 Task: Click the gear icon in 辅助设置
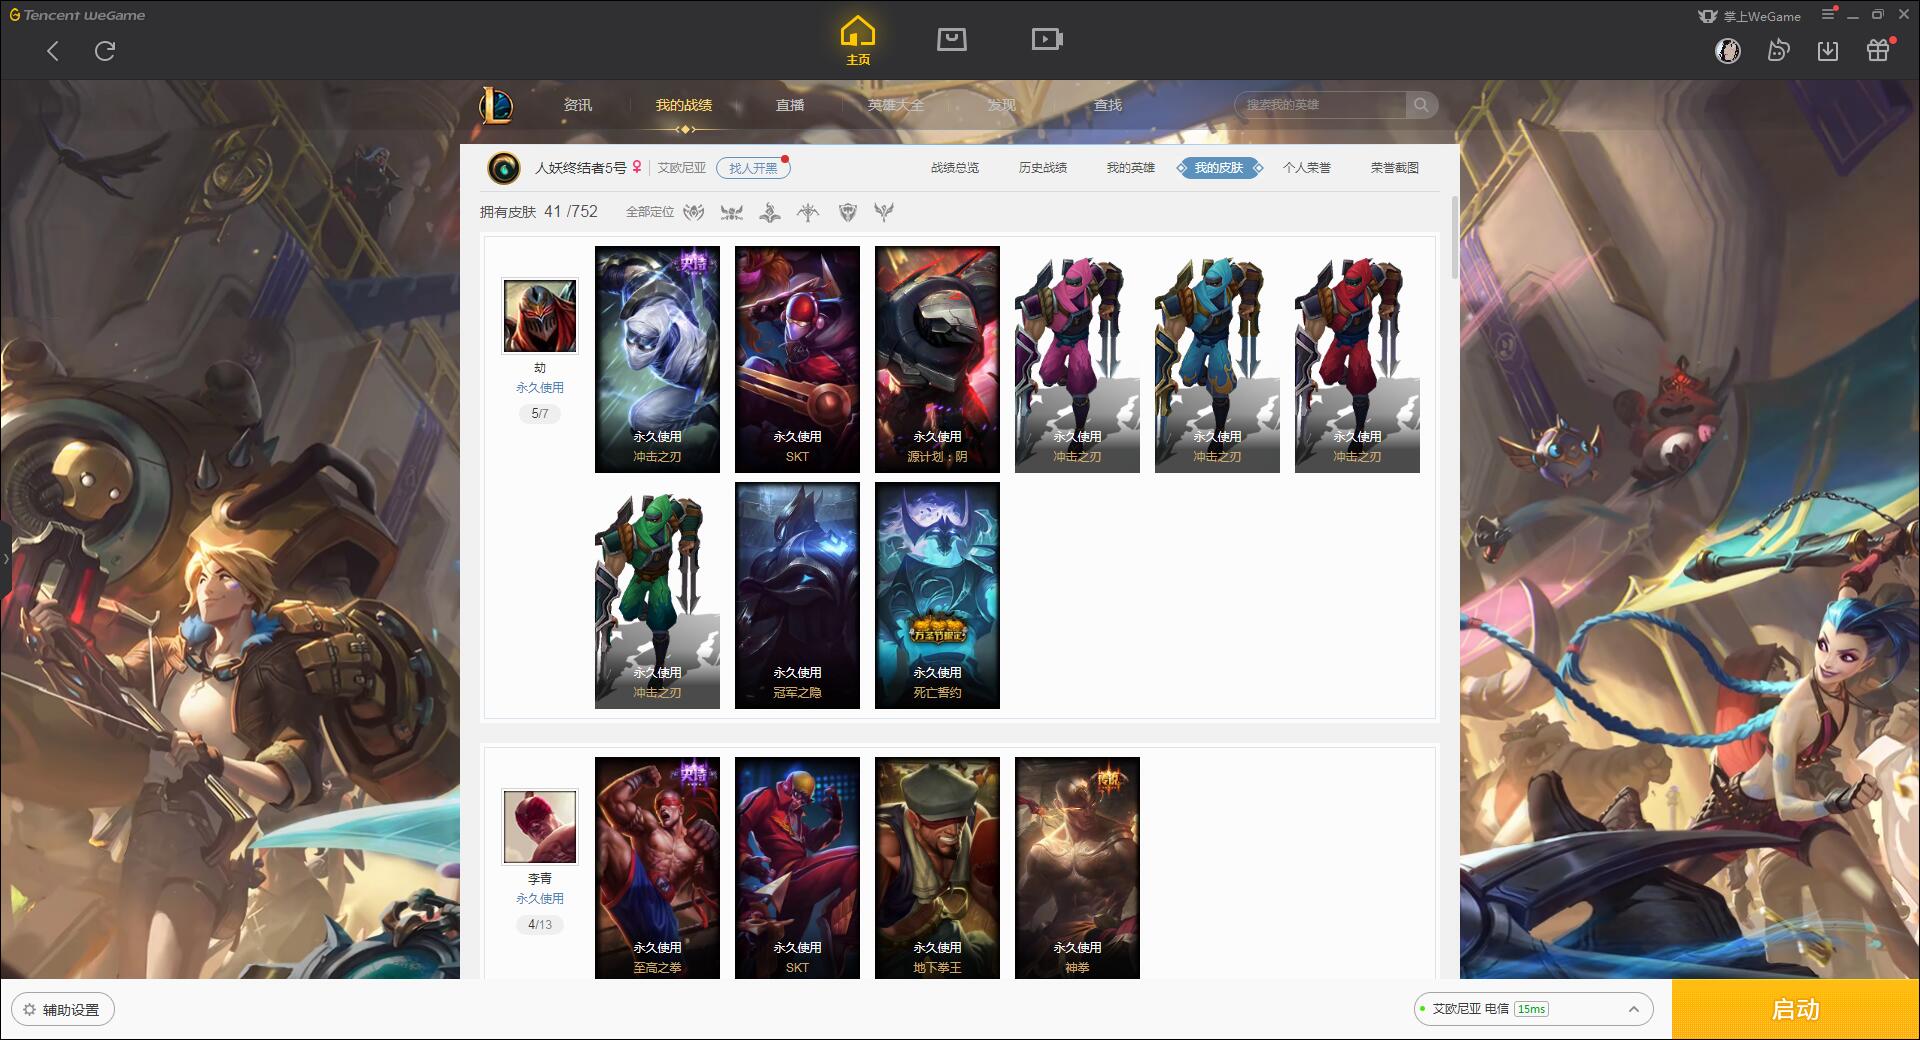(x=29, y=1010)
